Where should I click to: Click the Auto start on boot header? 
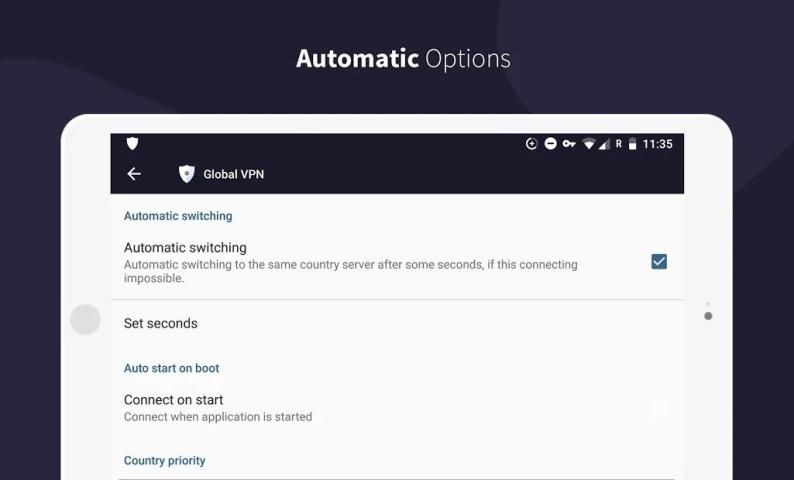[x=171, y=368]
